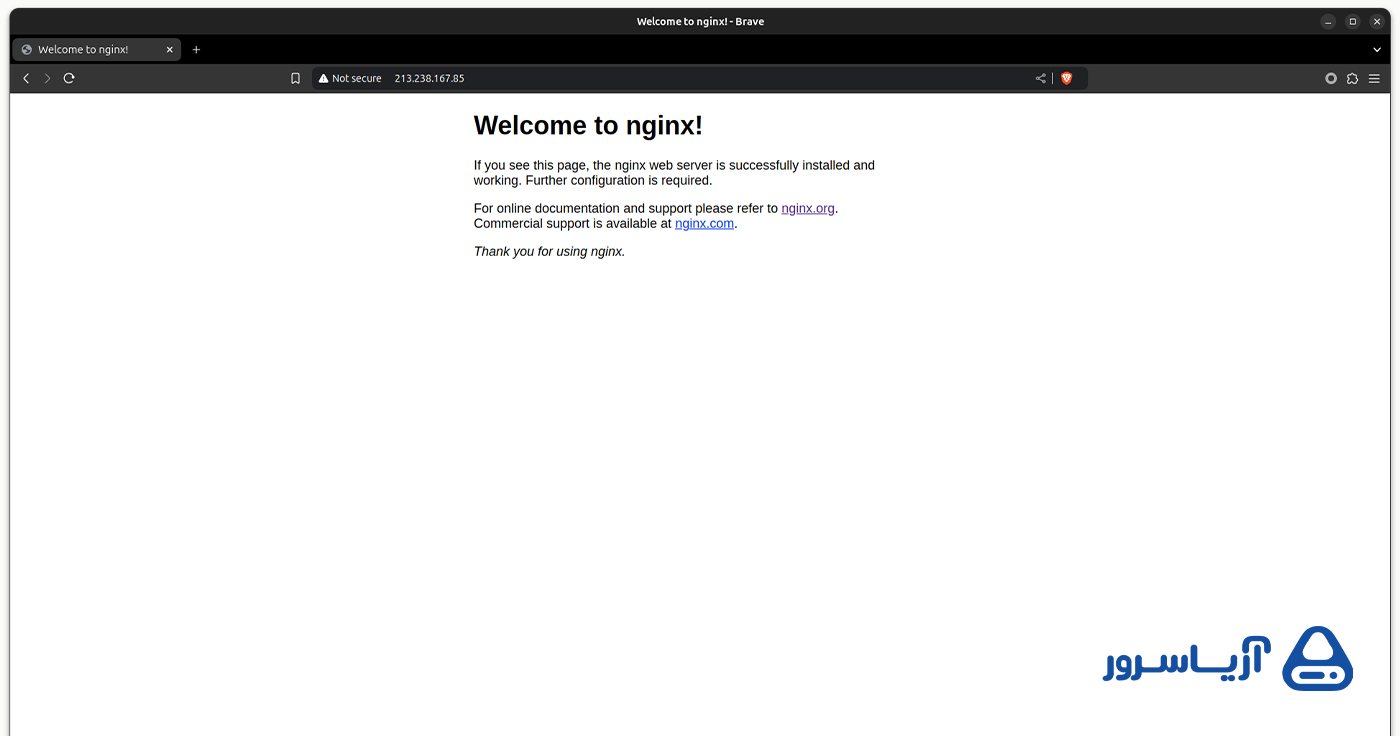Open Brave Rewards icon in toolbar
This screenshot has height=736, width=1400.
(x=1331, y=78)
